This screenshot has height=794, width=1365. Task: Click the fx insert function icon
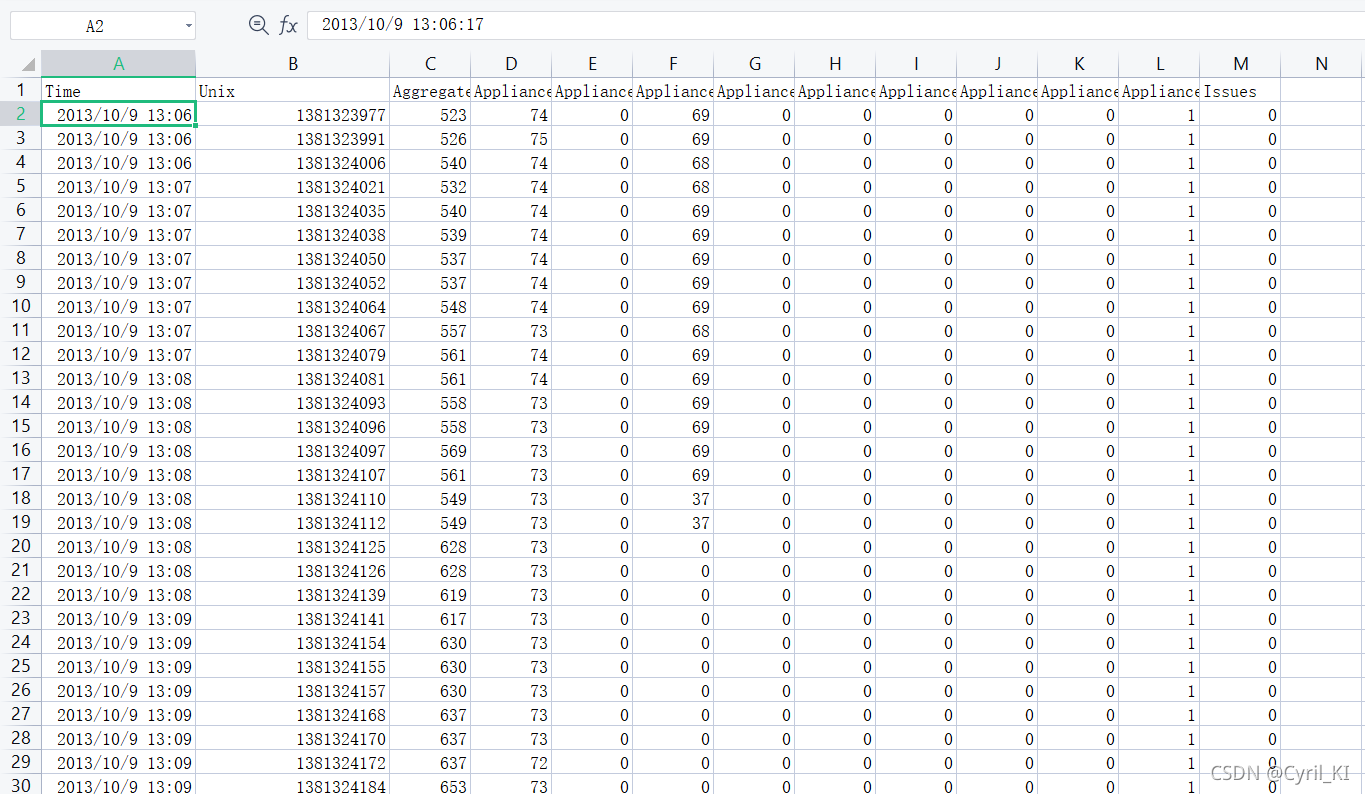(x=288, y=25)
